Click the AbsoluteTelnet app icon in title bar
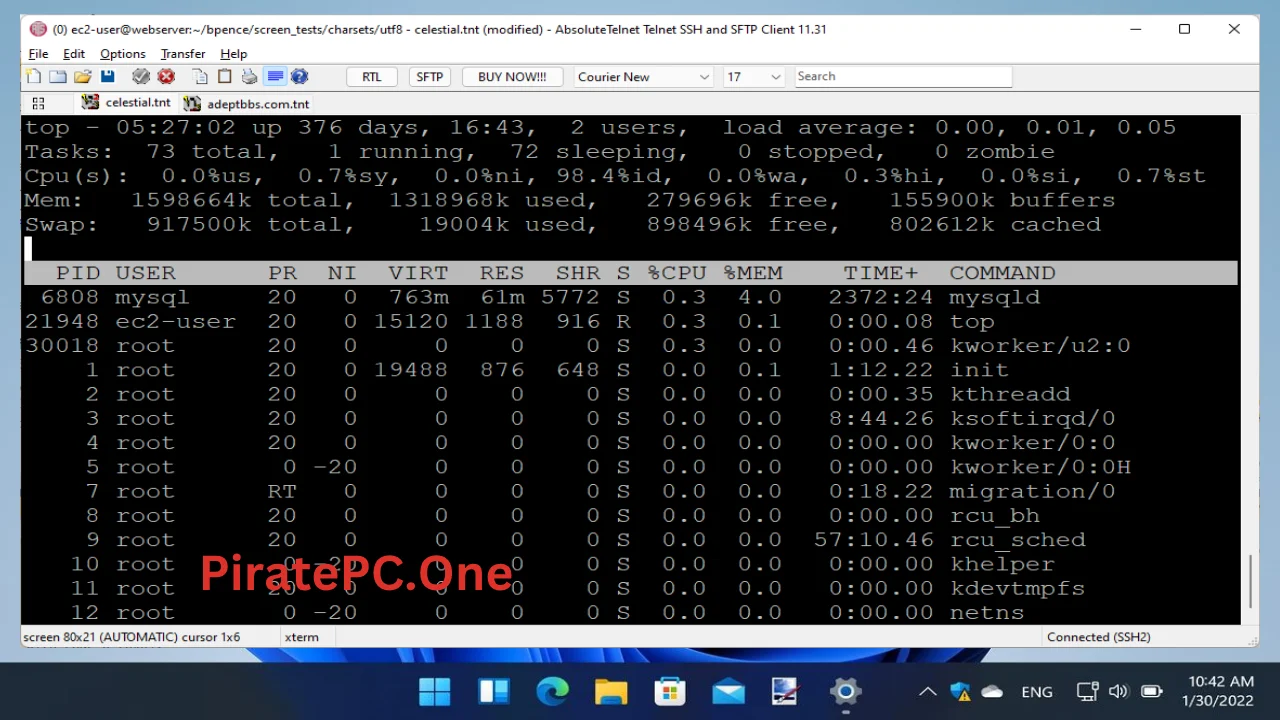The image size is (1280, 720). (37, 29)
